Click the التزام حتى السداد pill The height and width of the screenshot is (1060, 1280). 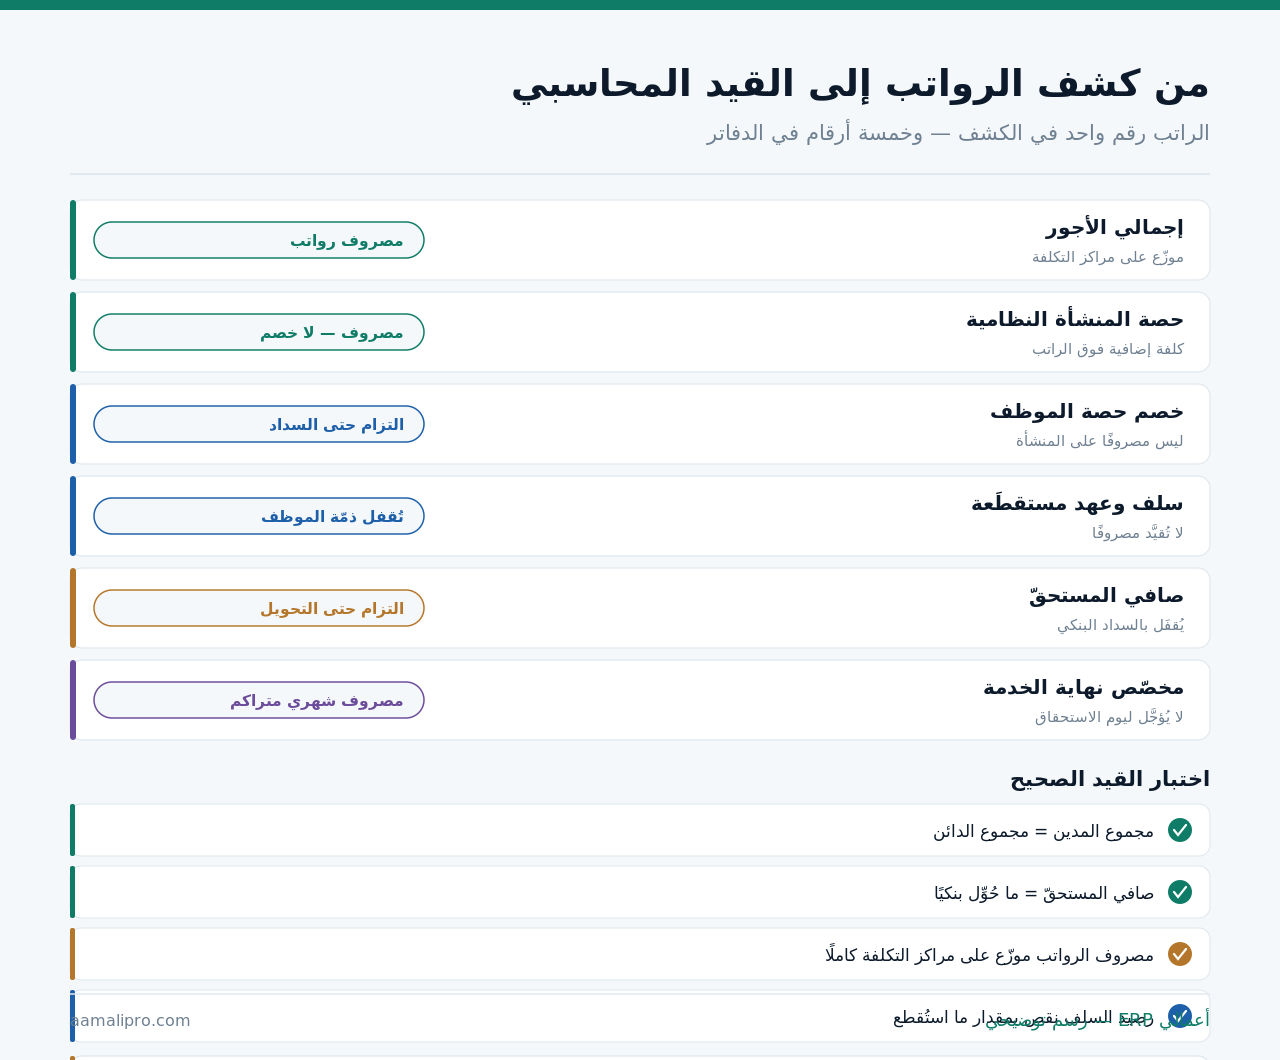click(x=259, y=424)
